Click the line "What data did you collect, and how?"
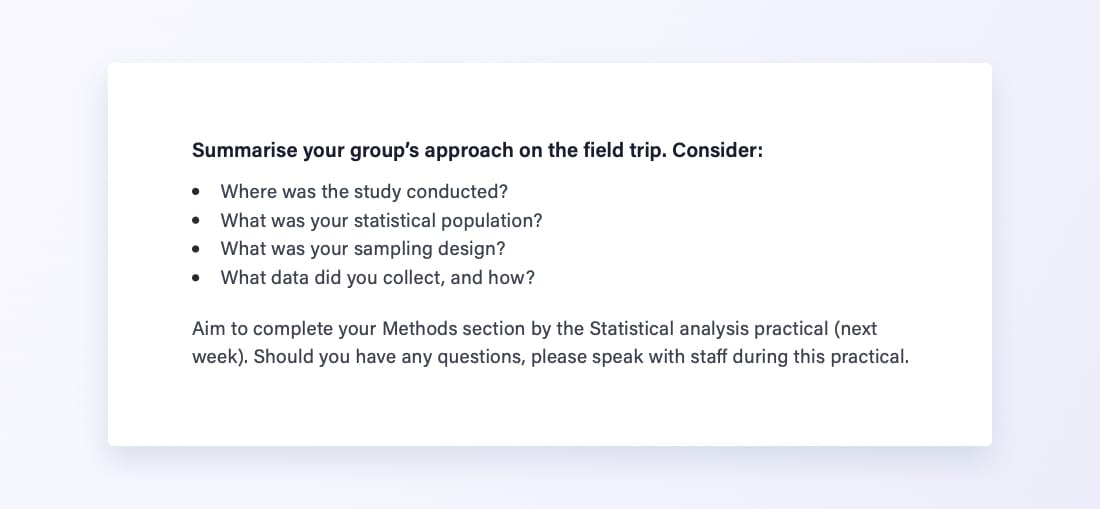1100x509 pixels. tap(377, 278)
